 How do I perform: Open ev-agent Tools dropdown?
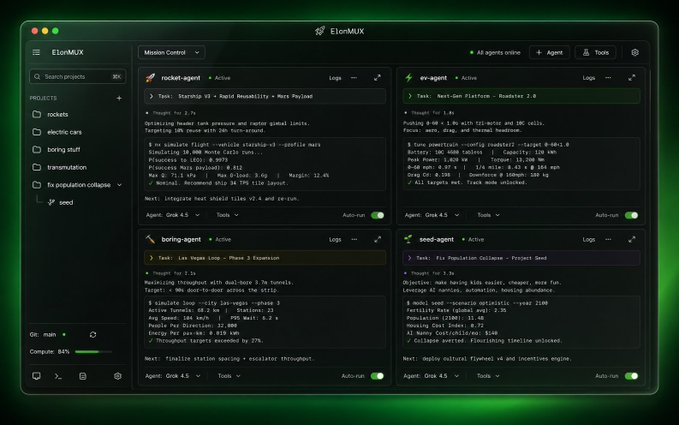pos(488,215)
